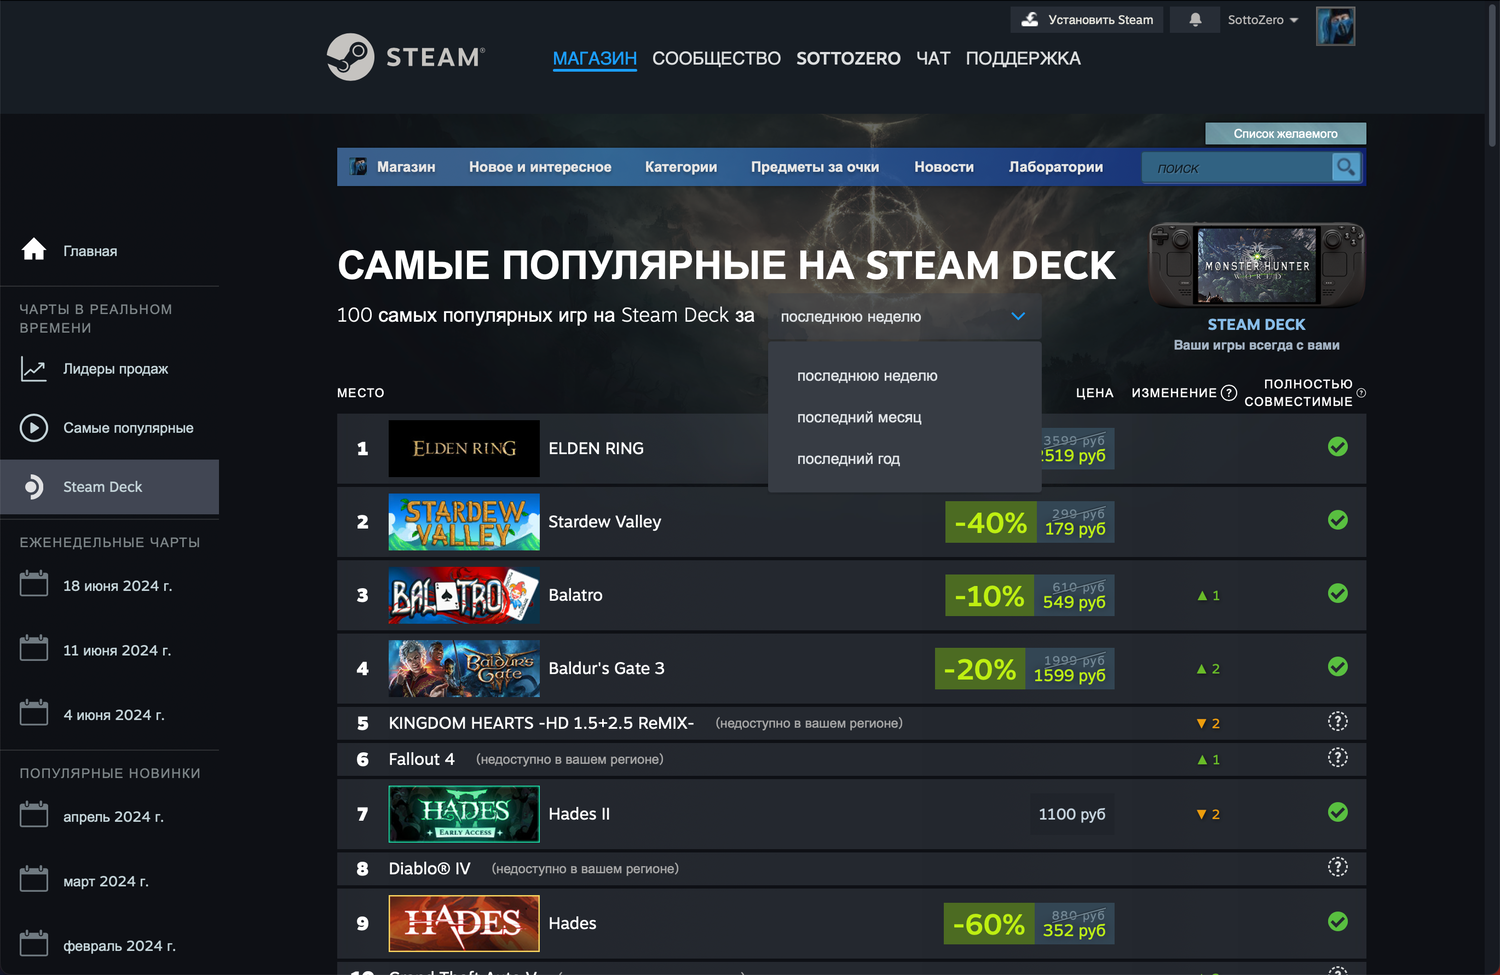The image size is (1500, 975).
Task: Open Лаборатории store tab
Action: 1056,167
